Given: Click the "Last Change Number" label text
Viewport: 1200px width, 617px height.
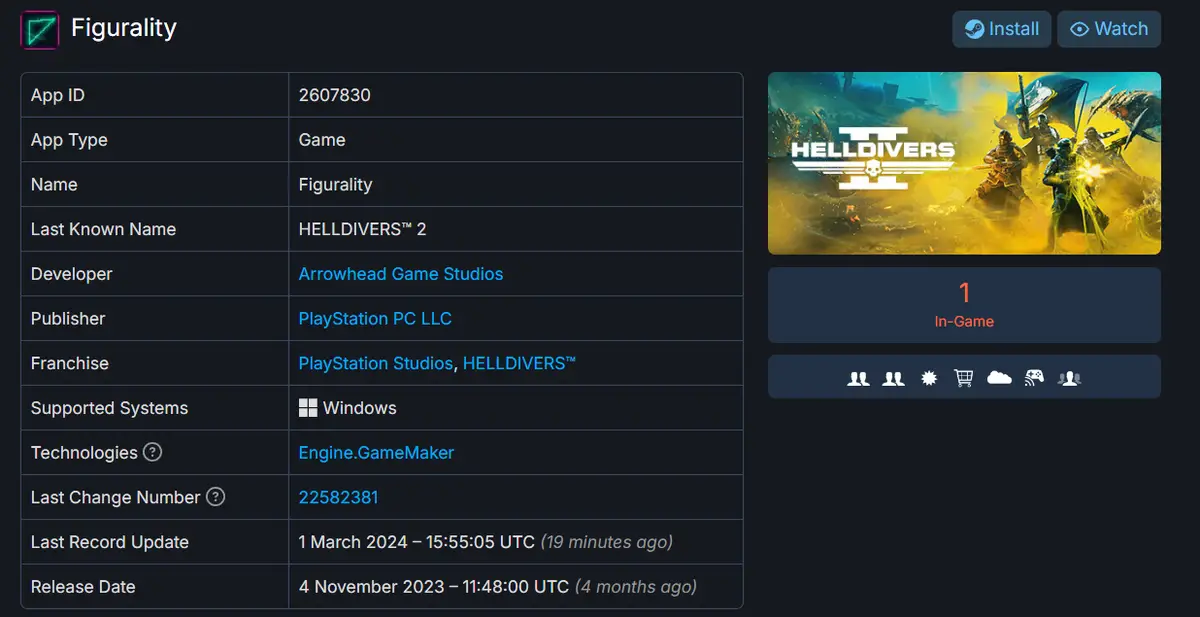Looking at the screenshot, I should 116,497.
